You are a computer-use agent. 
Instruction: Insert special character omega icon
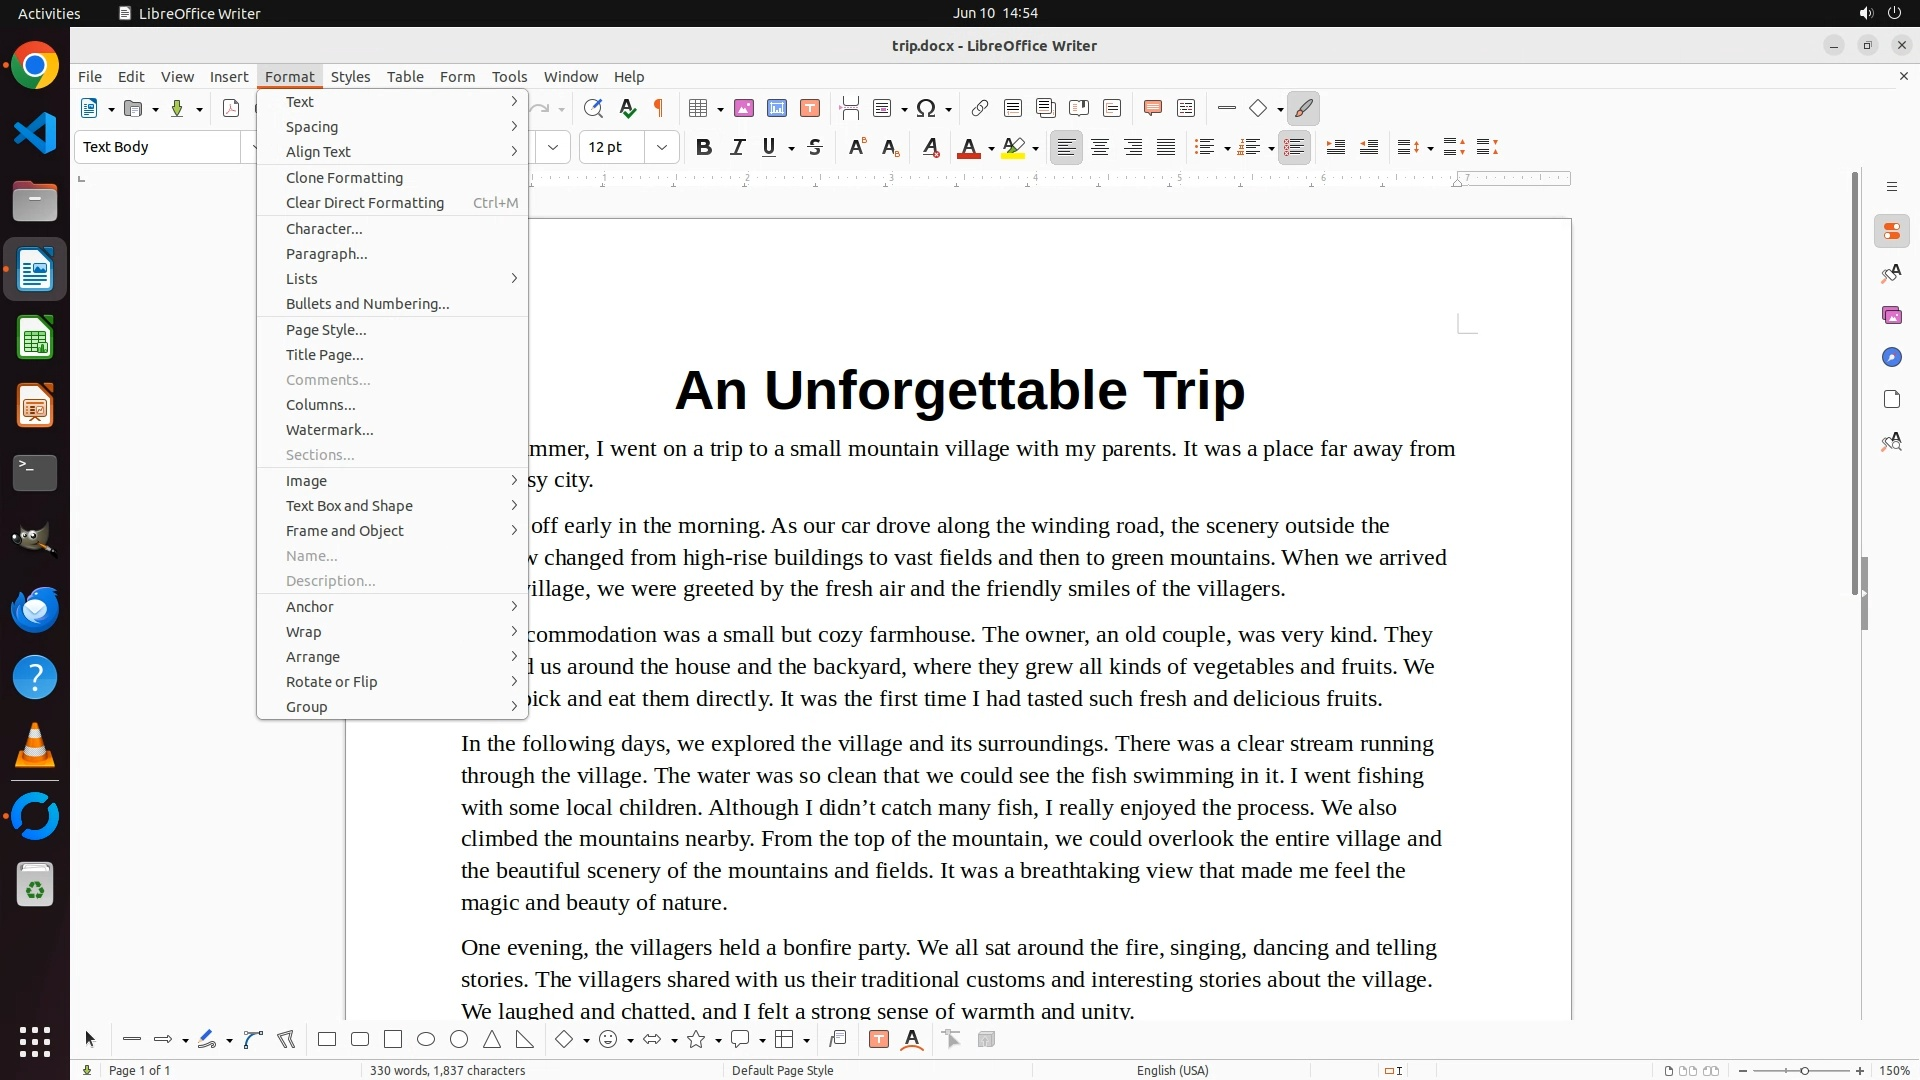(926, 108)
